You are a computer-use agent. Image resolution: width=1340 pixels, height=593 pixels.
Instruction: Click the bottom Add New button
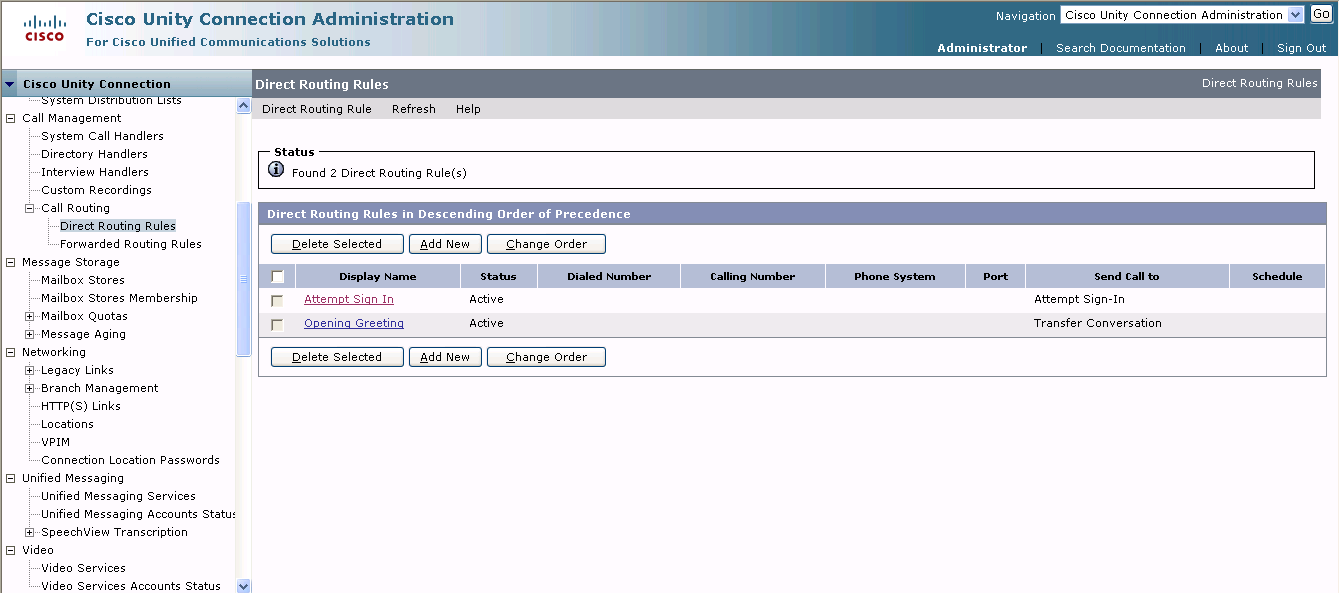click(x=445, y=357)
